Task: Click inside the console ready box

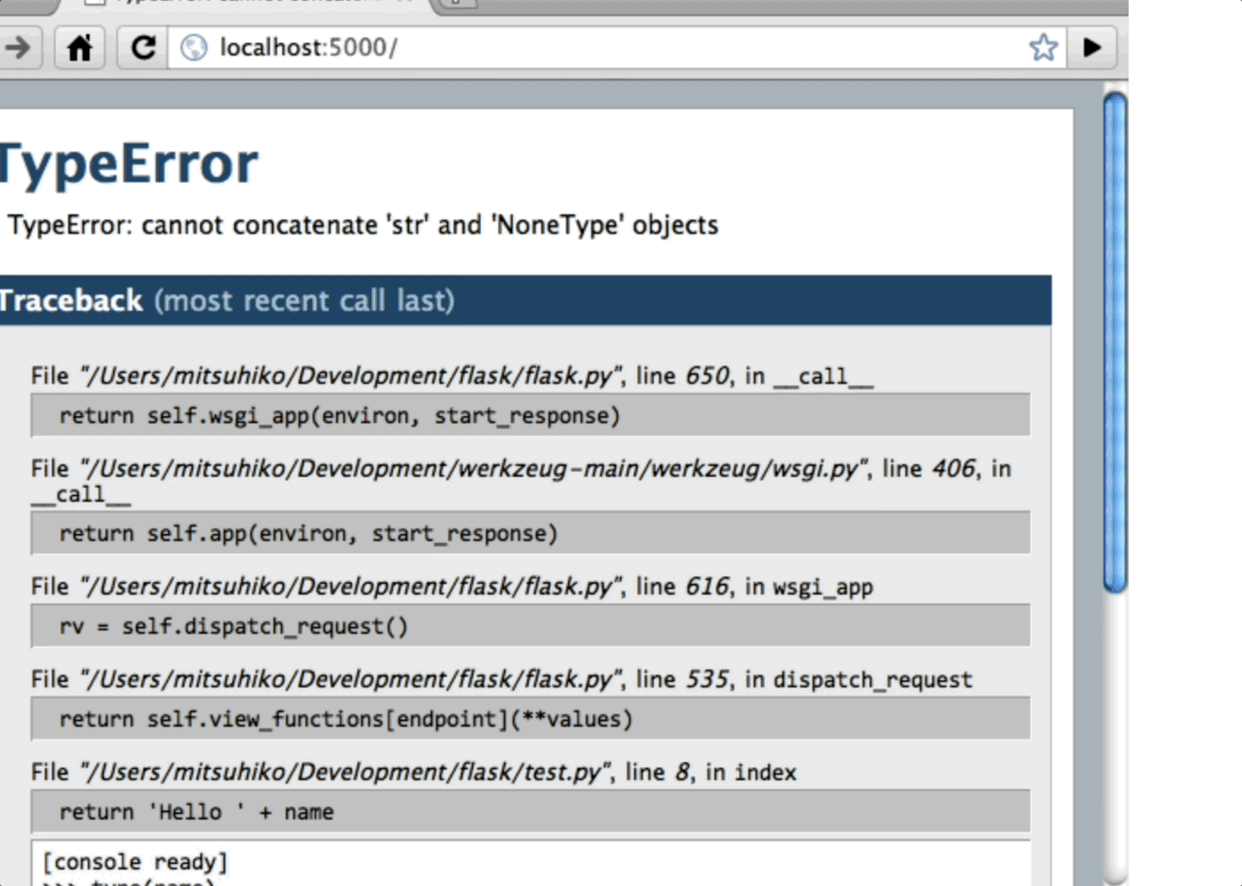Action: tap(530, 863)
